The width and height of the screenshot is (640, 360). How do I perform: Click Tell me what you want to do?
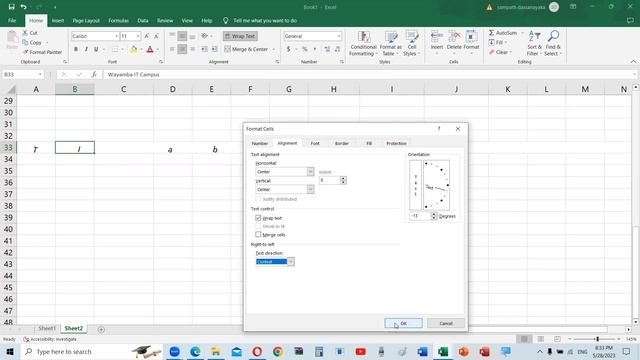click(265, 20)
